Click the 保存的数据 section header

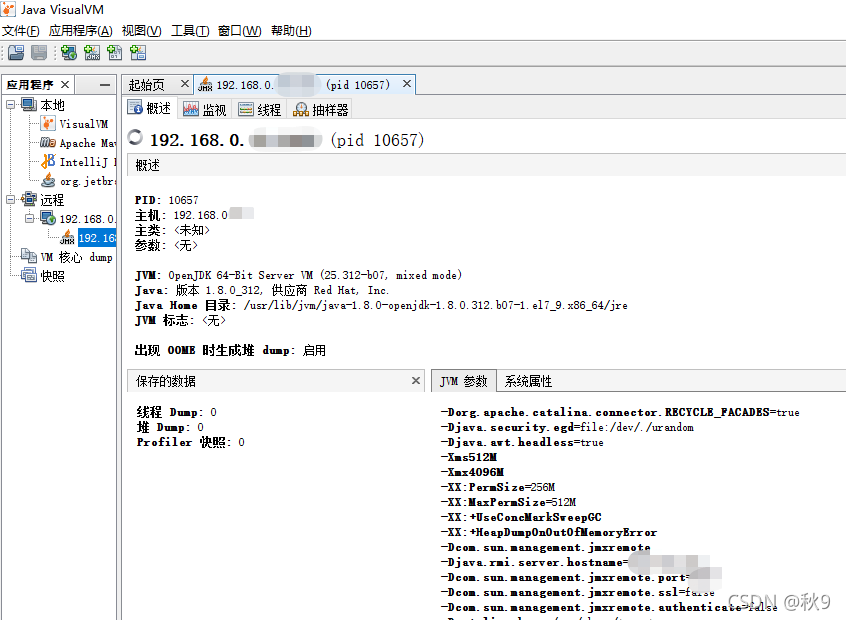click(276, 381)
